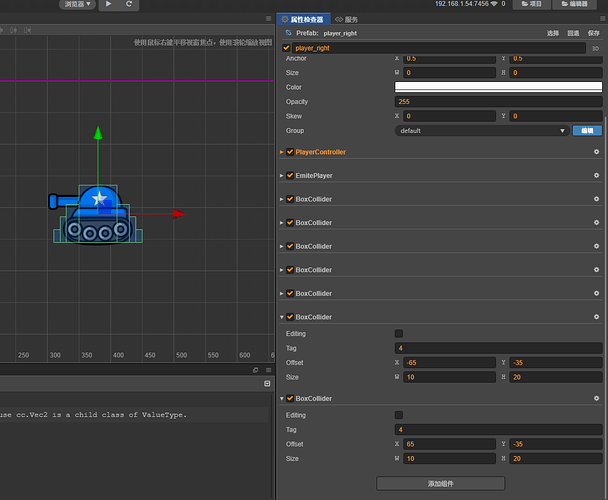Image resolution: width=608 pixels, height=500 pixels.
Task: Click the red X-axis gizmo arrow
Action: (x=178, y=213)
